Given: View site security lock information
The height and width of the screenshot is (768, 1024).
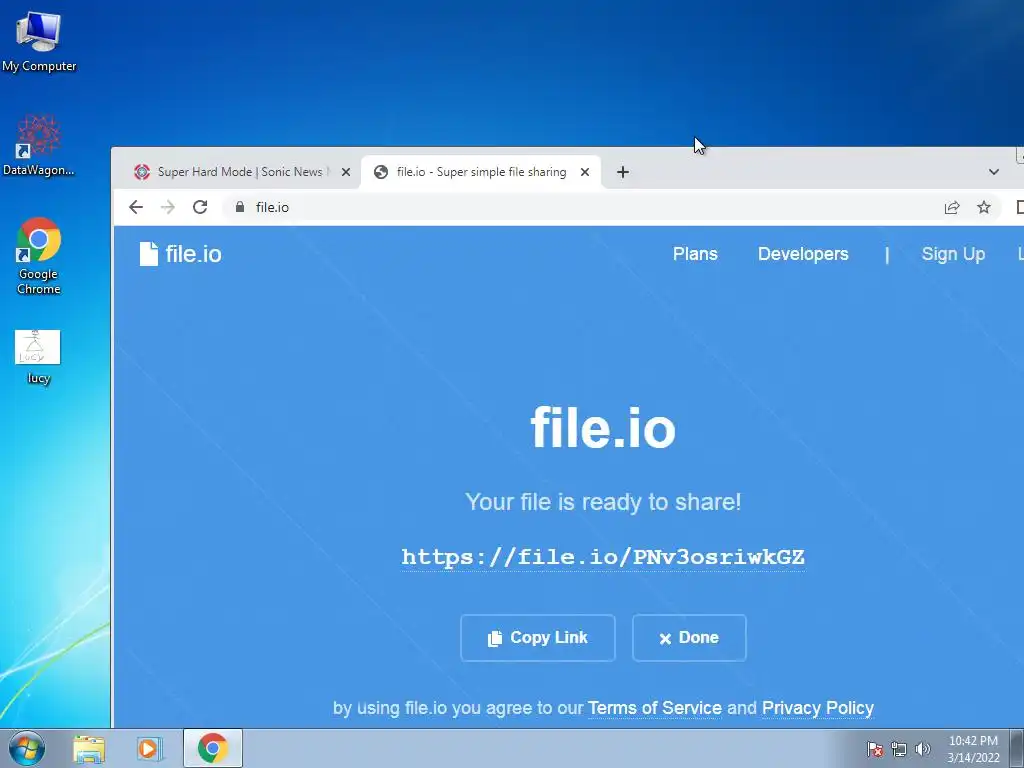Looking at the screenshot, I should (240, 207).
